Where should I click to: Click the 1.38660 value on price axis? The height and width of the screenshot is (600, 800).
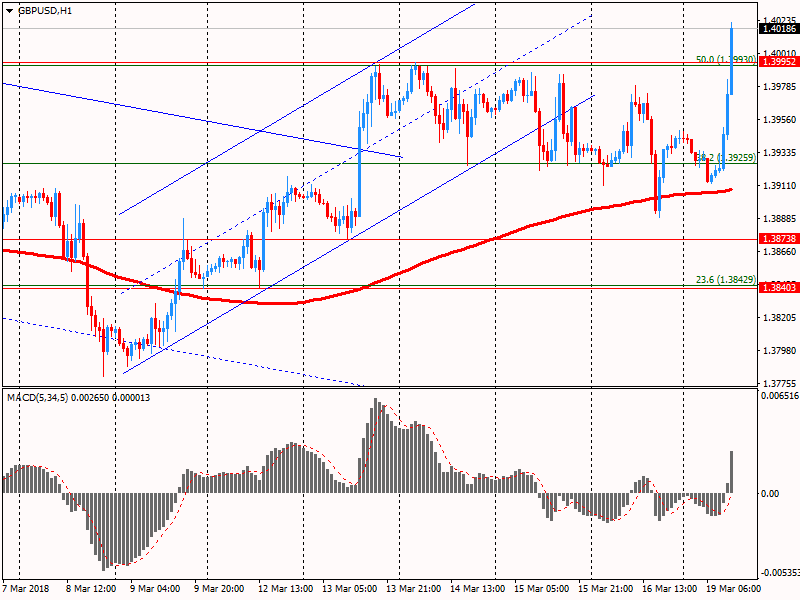pos(779,252)
